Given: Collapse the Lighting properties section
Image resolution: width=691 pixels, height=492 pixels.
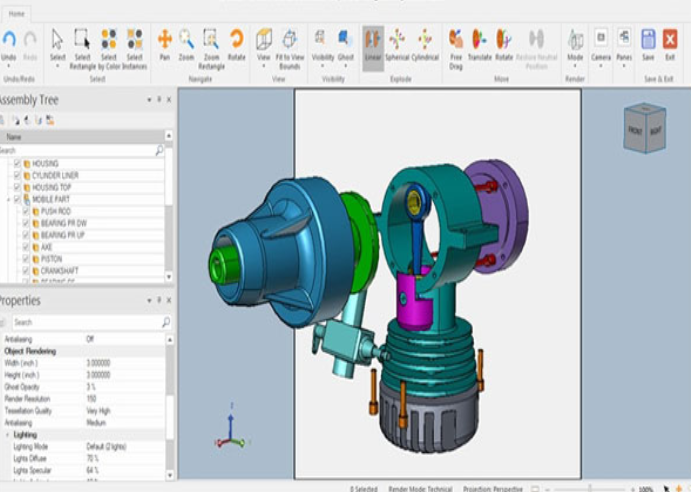Looking at the screenshot, I should [6, 435].
